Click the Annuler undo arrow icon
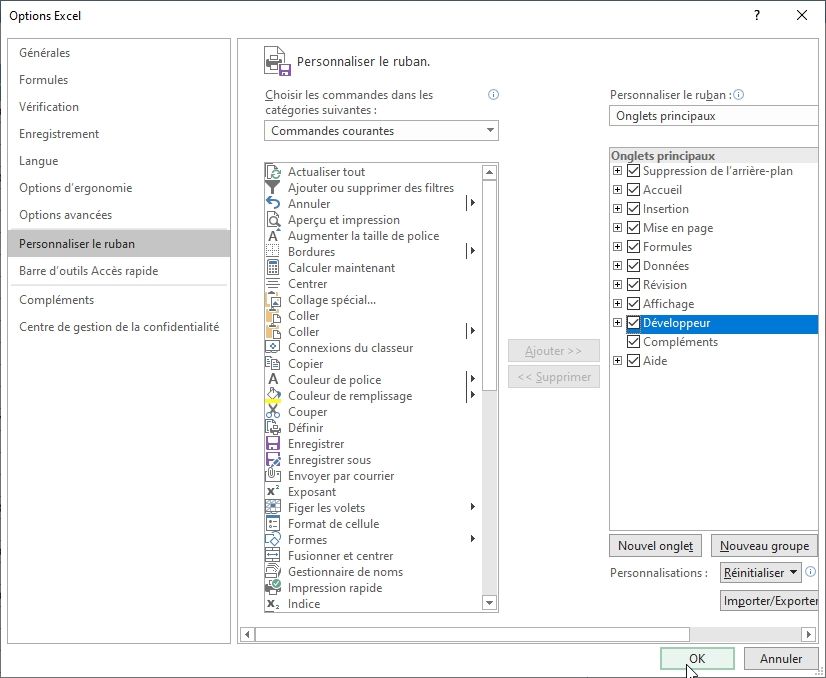The width and height of the screenshot is (826, 678). click(x=273, y=203)
